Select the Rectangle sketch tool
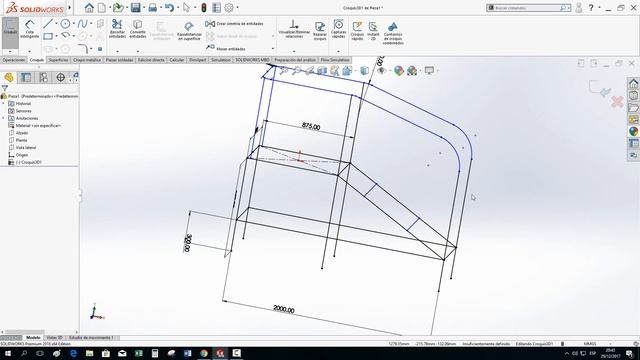Viewport: 640px width, 360px height. (x=48, y=36)
